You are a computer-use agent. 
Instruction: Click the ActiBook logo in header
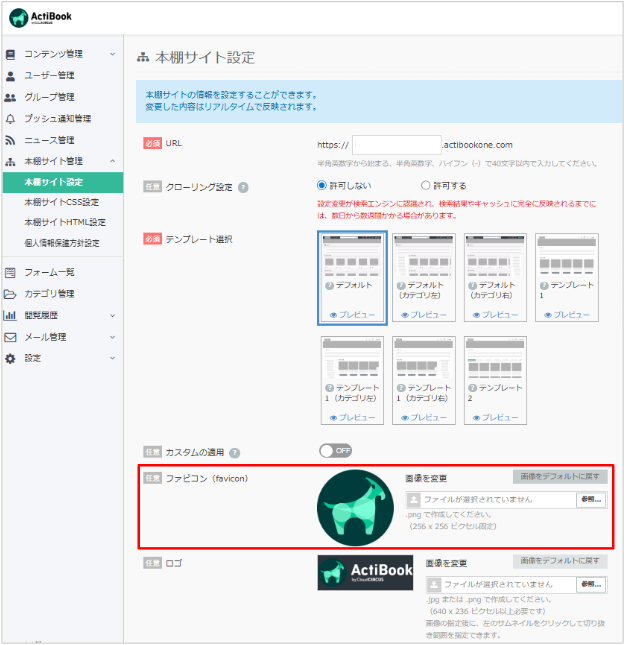click(43, 18)
